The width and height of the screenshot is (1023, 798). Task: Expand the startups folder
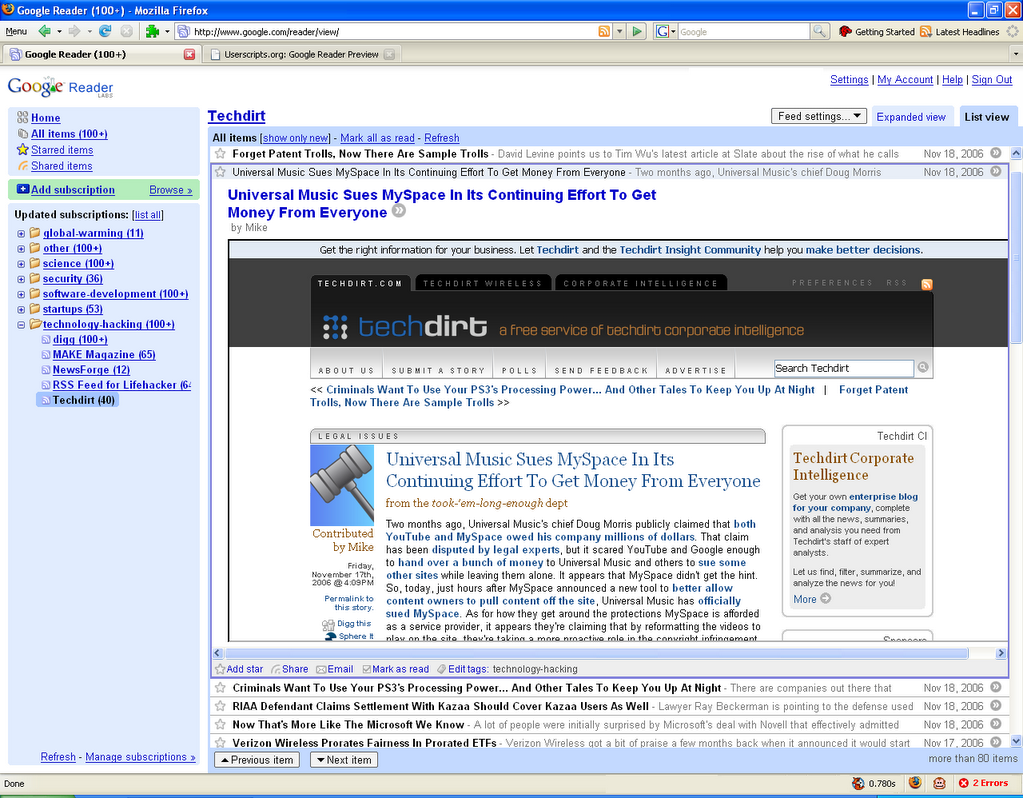point(21,310)
